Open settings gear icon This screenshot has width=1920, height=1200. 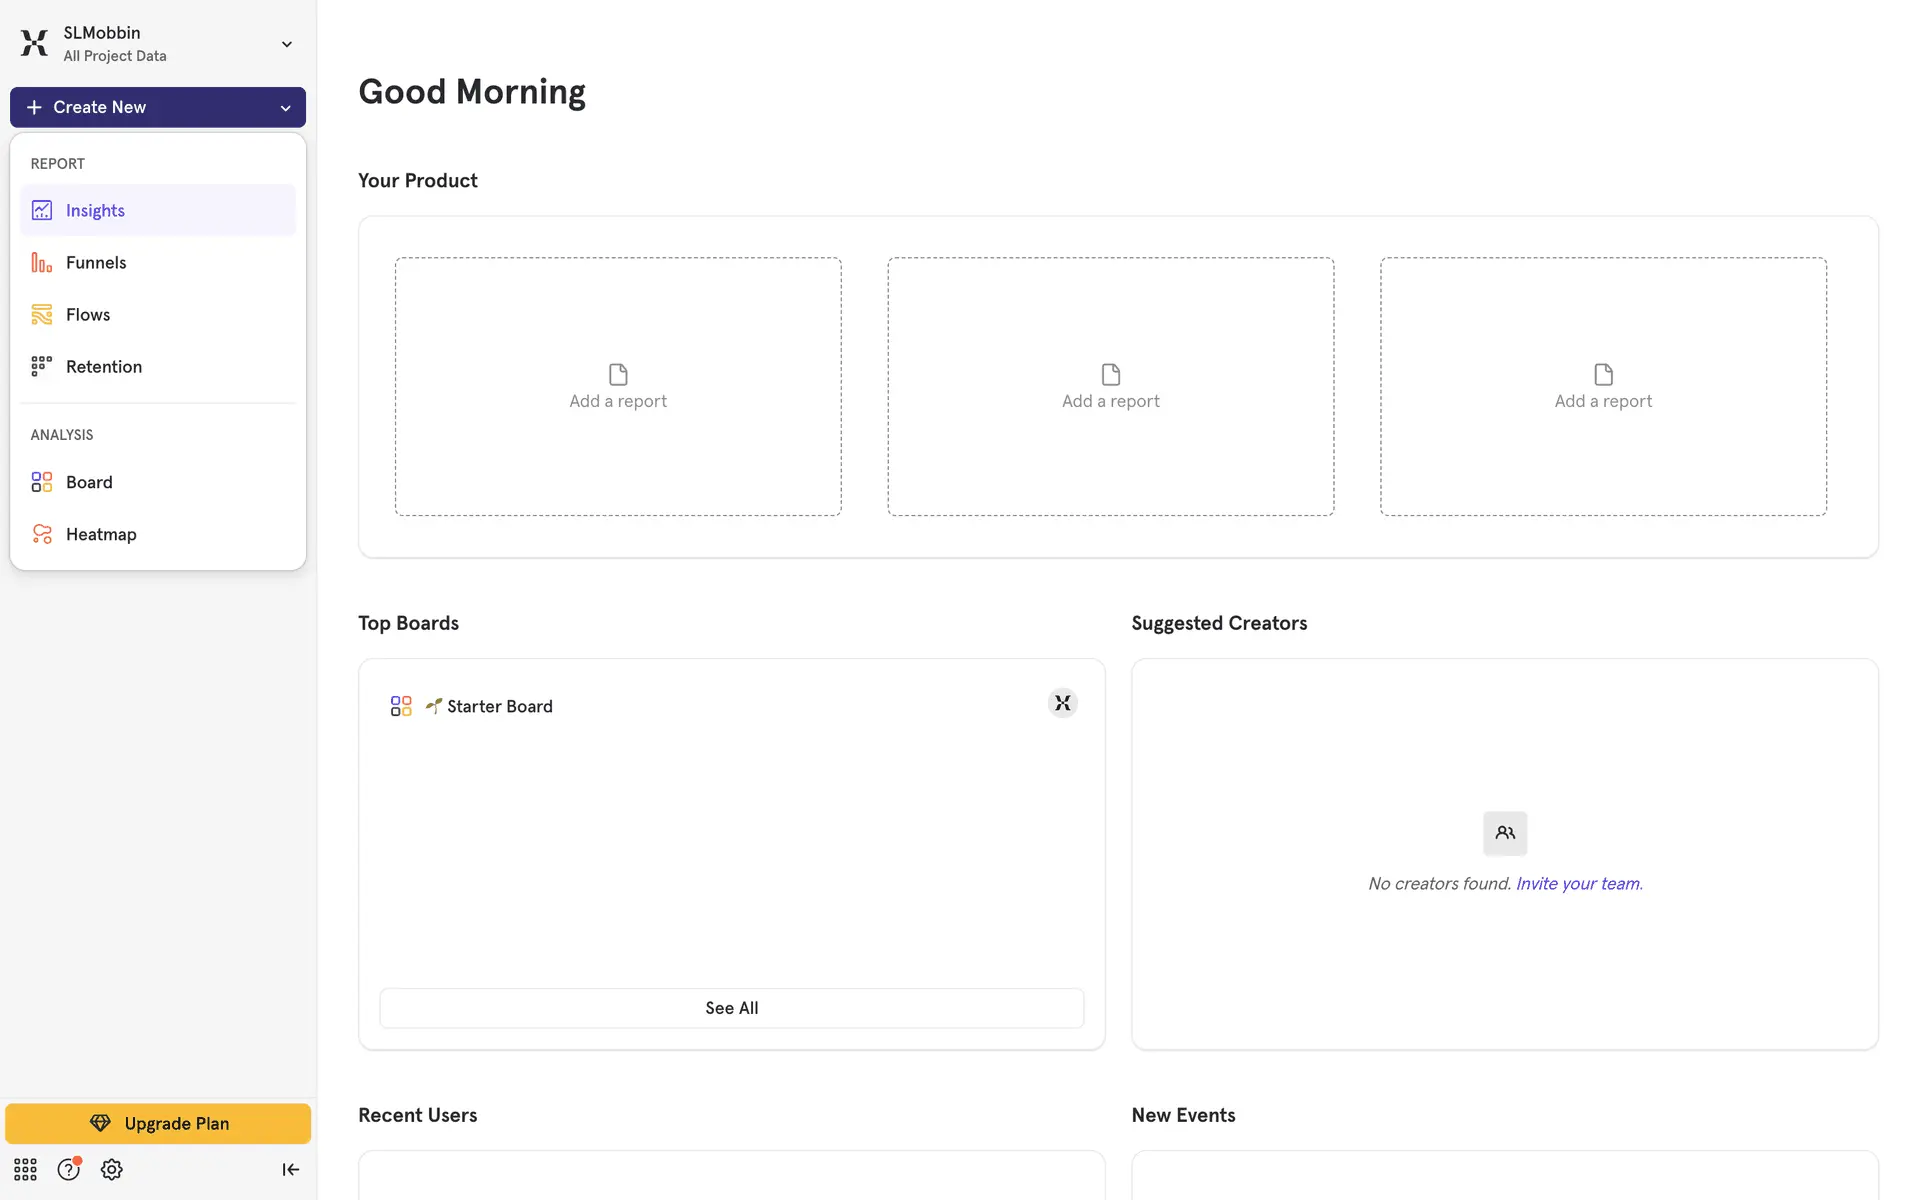(x=112, y=1169)
